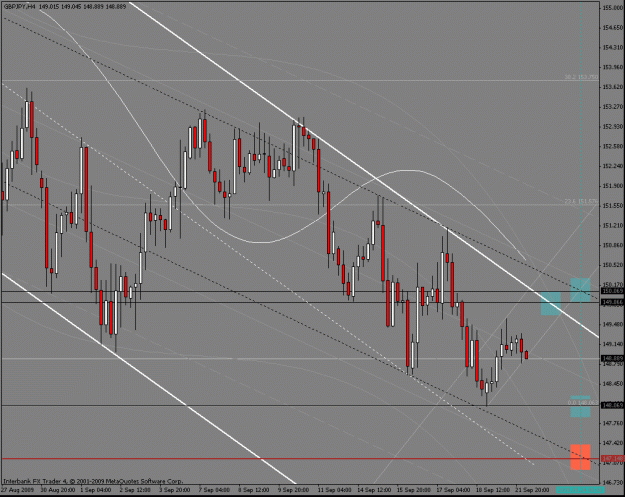Viewport: 625px width, 497px height.
Task: Select the red 147.148 price level tag
Action: (613, 458)
